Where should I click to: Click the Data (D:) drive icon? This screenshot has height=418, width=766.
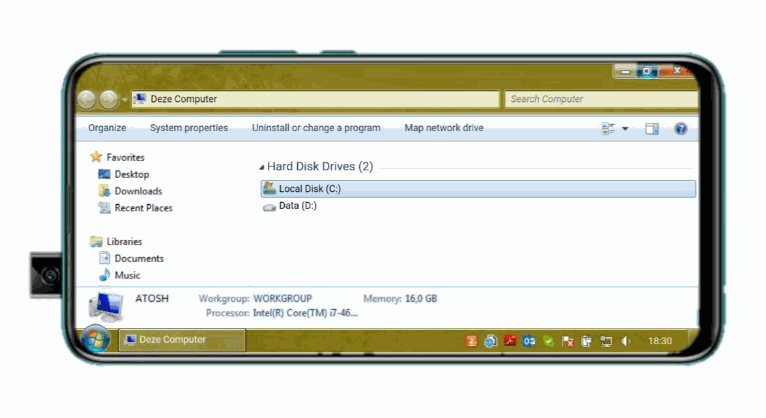[x=269, y=207]
